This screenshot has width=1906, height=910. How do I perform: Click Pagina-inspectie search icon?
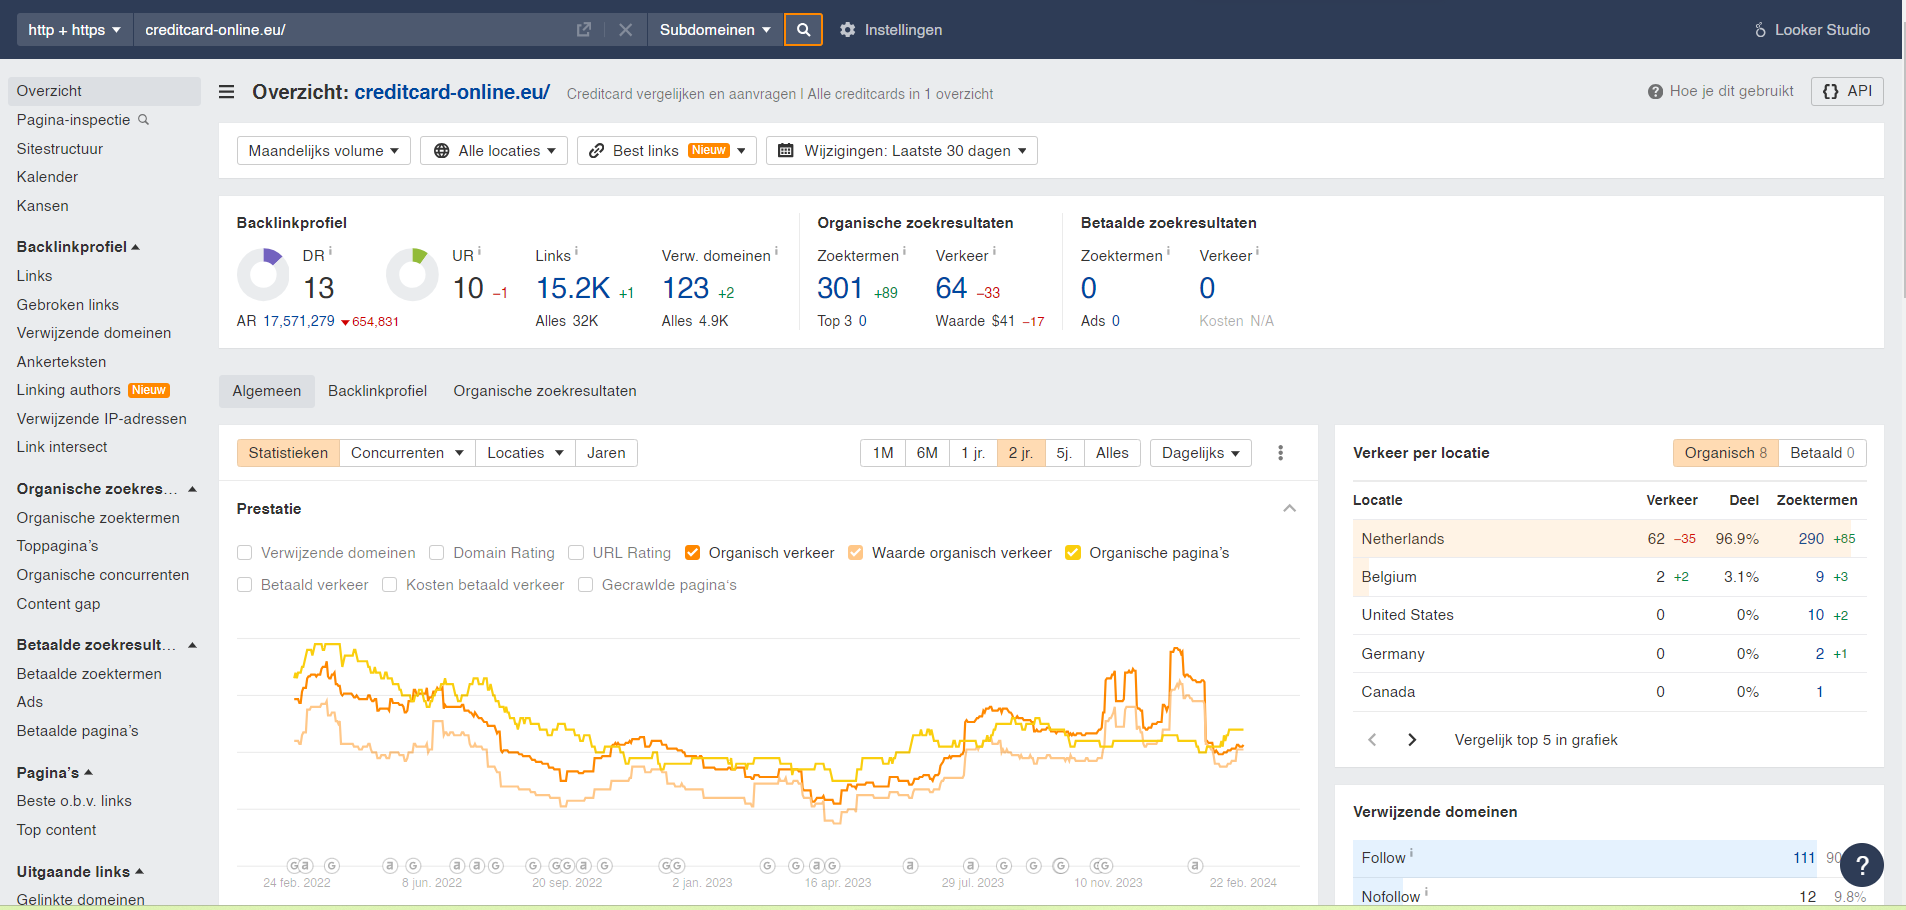click(x=143, y=120)
